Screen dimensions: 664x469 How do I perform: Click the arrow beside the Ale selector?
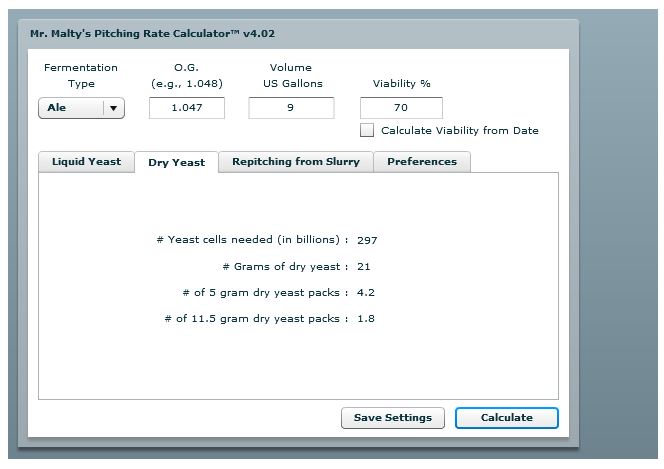tap(113, 108)
